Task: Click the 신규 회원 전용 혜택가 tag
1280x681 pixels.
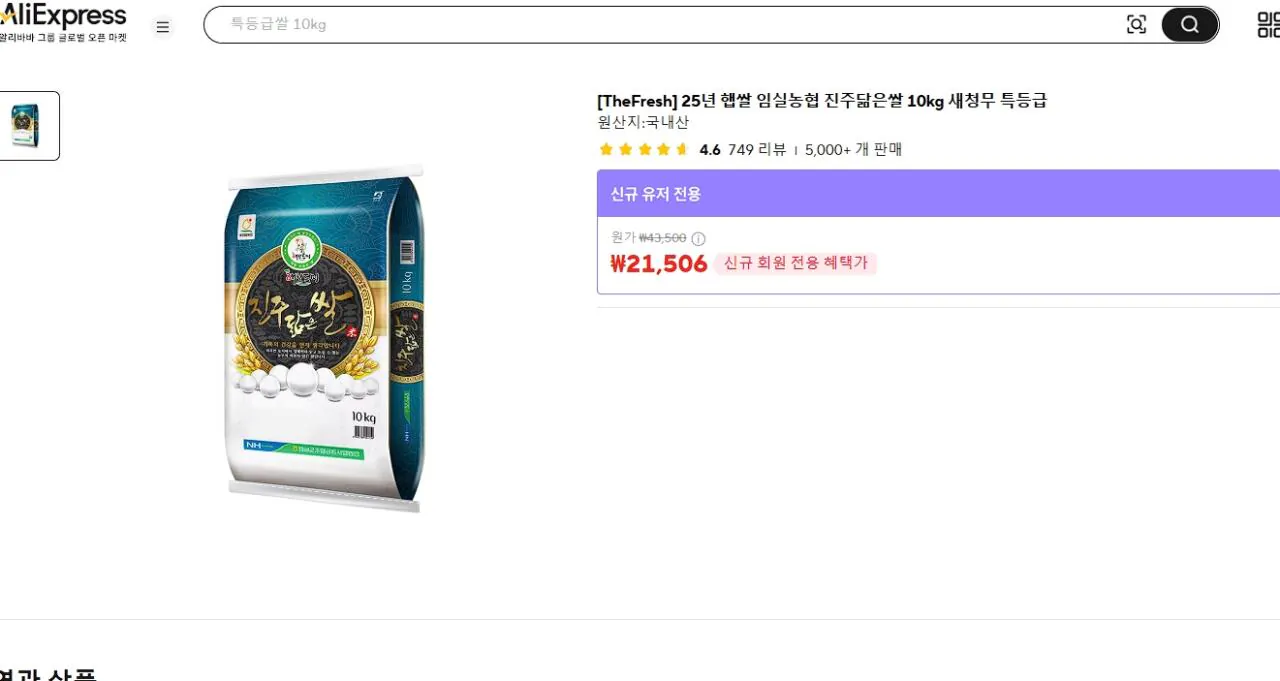Action: click(796, 264)
